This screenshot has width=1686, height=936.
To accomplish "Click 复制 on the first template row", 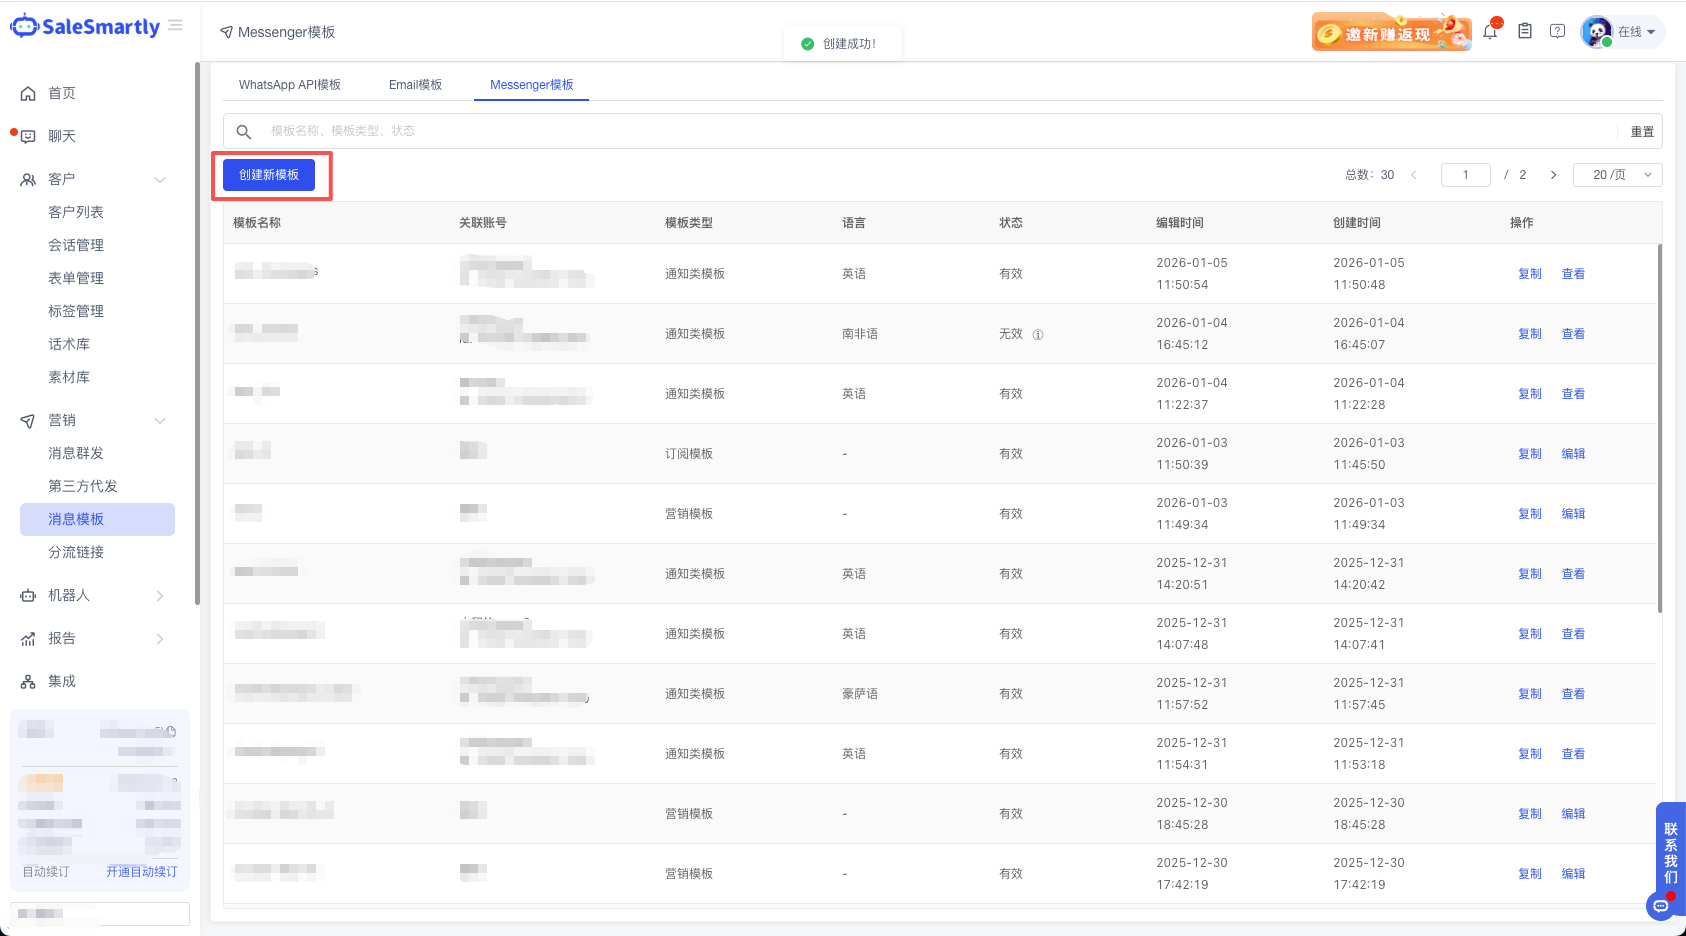I will pyautogui.click(x=1529, y=272).
